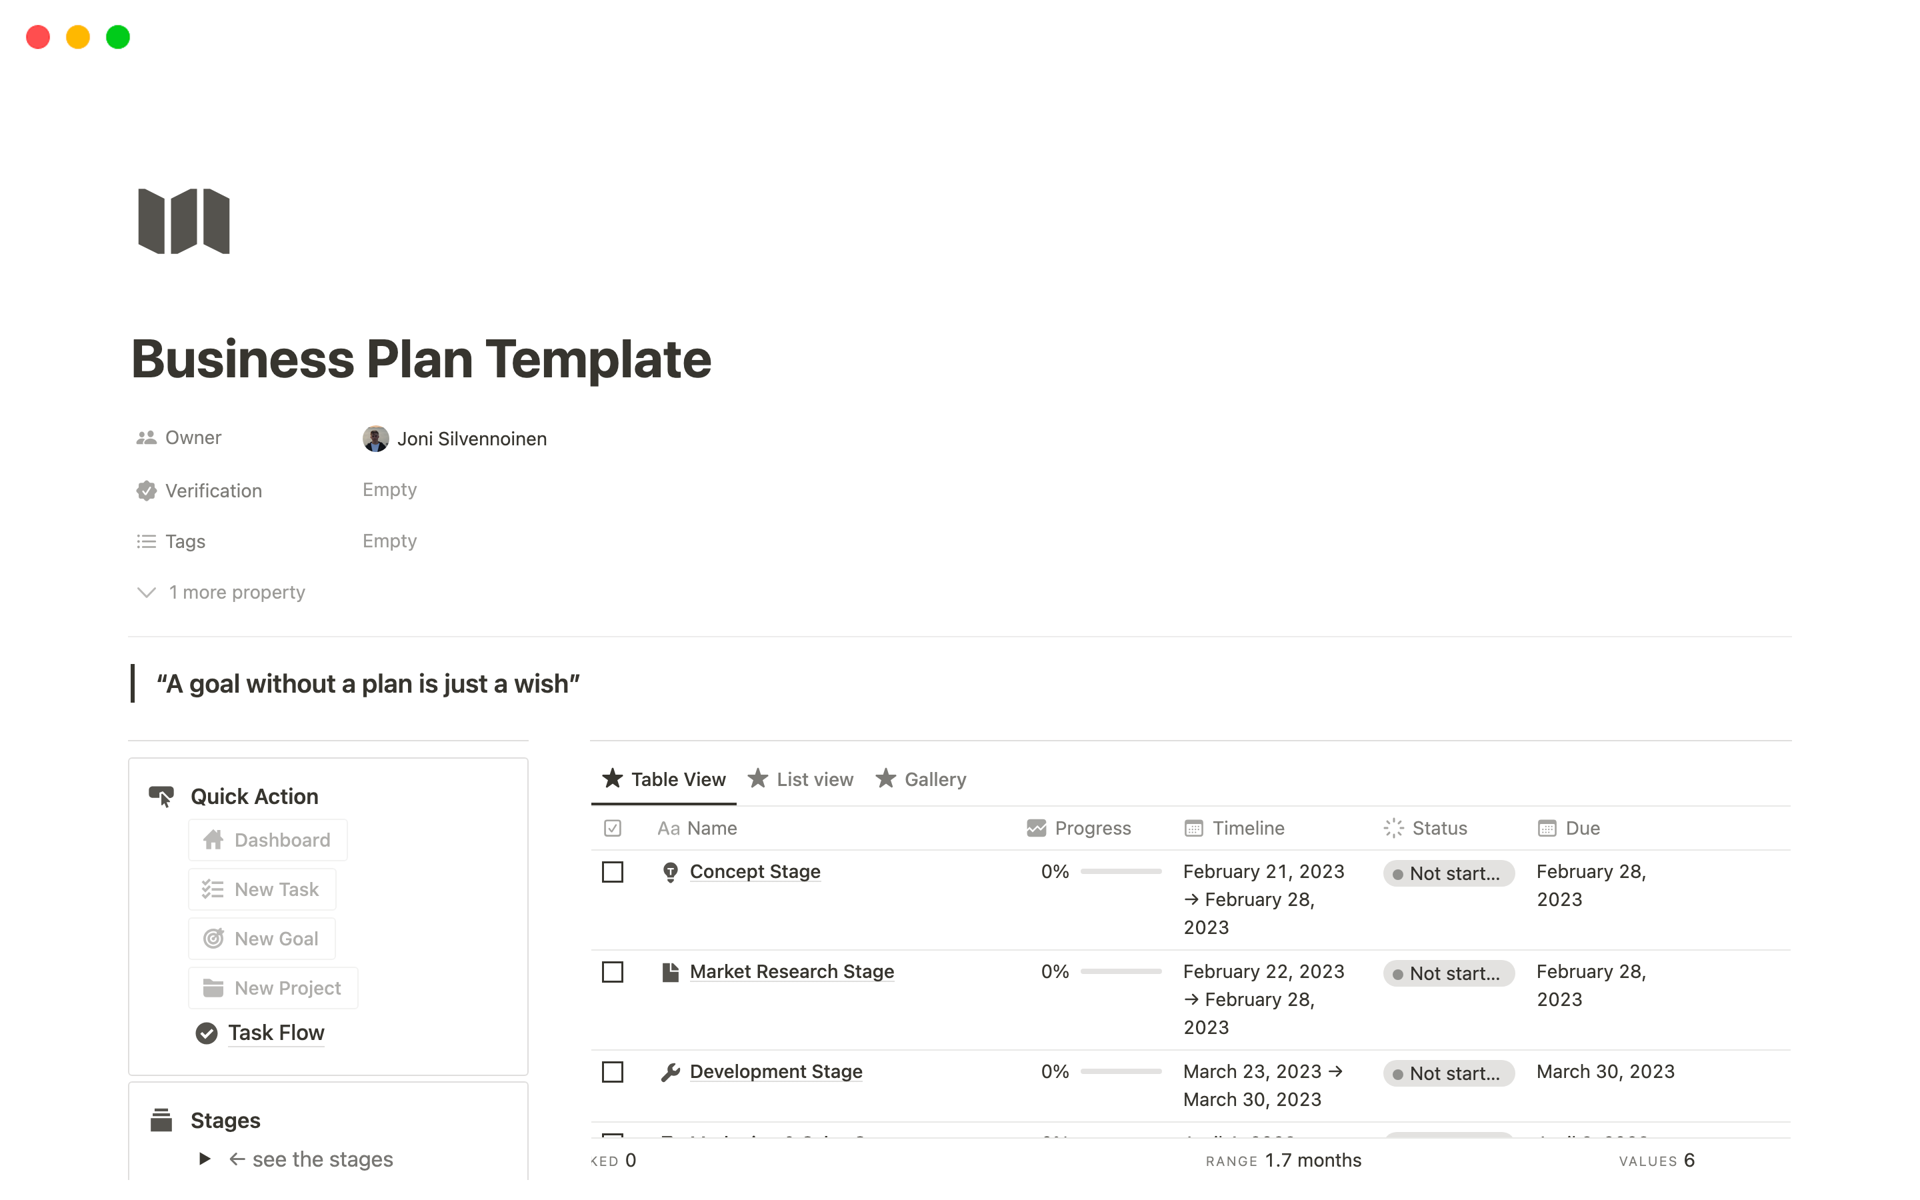
Task: Click the Task Flow icon in sidebar
Action: point(206,1033)
